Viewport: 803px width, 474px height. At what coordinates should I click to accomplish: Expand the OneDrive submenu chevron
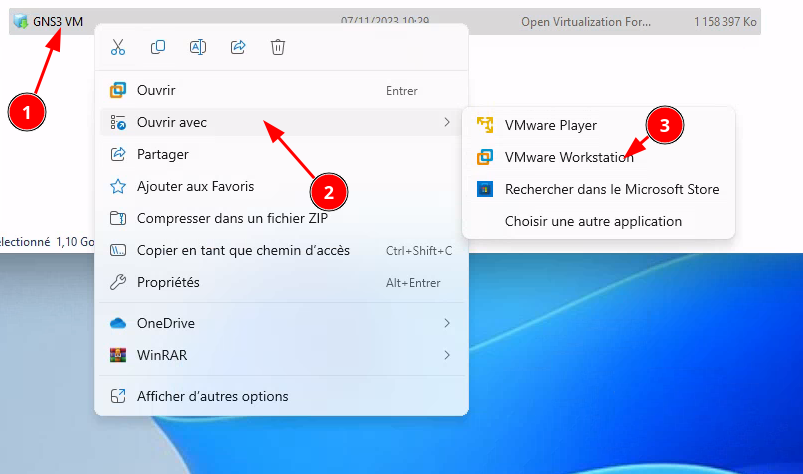(446, 323)
